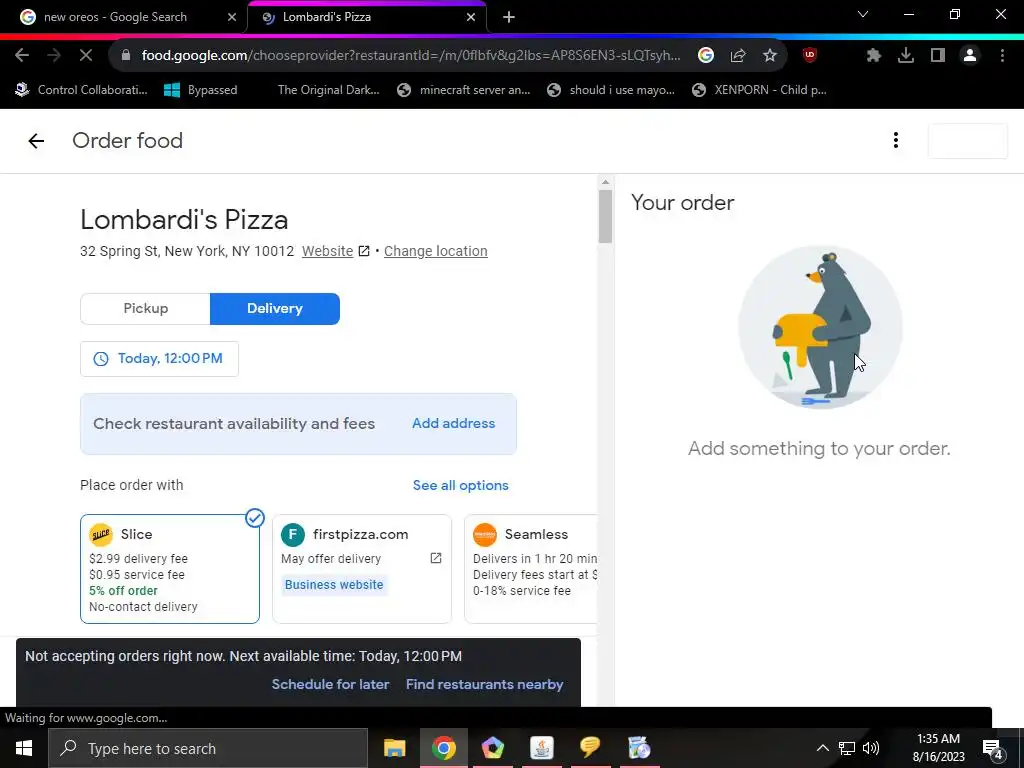Open File Explorer from taskbar
This screenshot has width=1024, height=768.
click(x=394, y=748)
